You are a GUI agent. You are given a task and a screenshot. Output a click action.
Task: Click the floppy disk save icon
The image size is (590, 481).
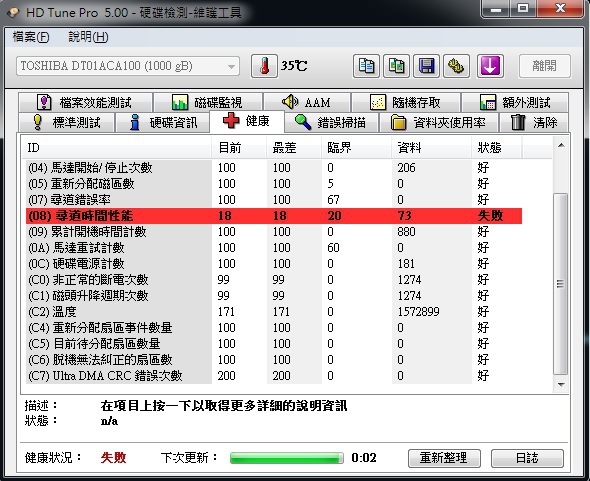(426, 66)
